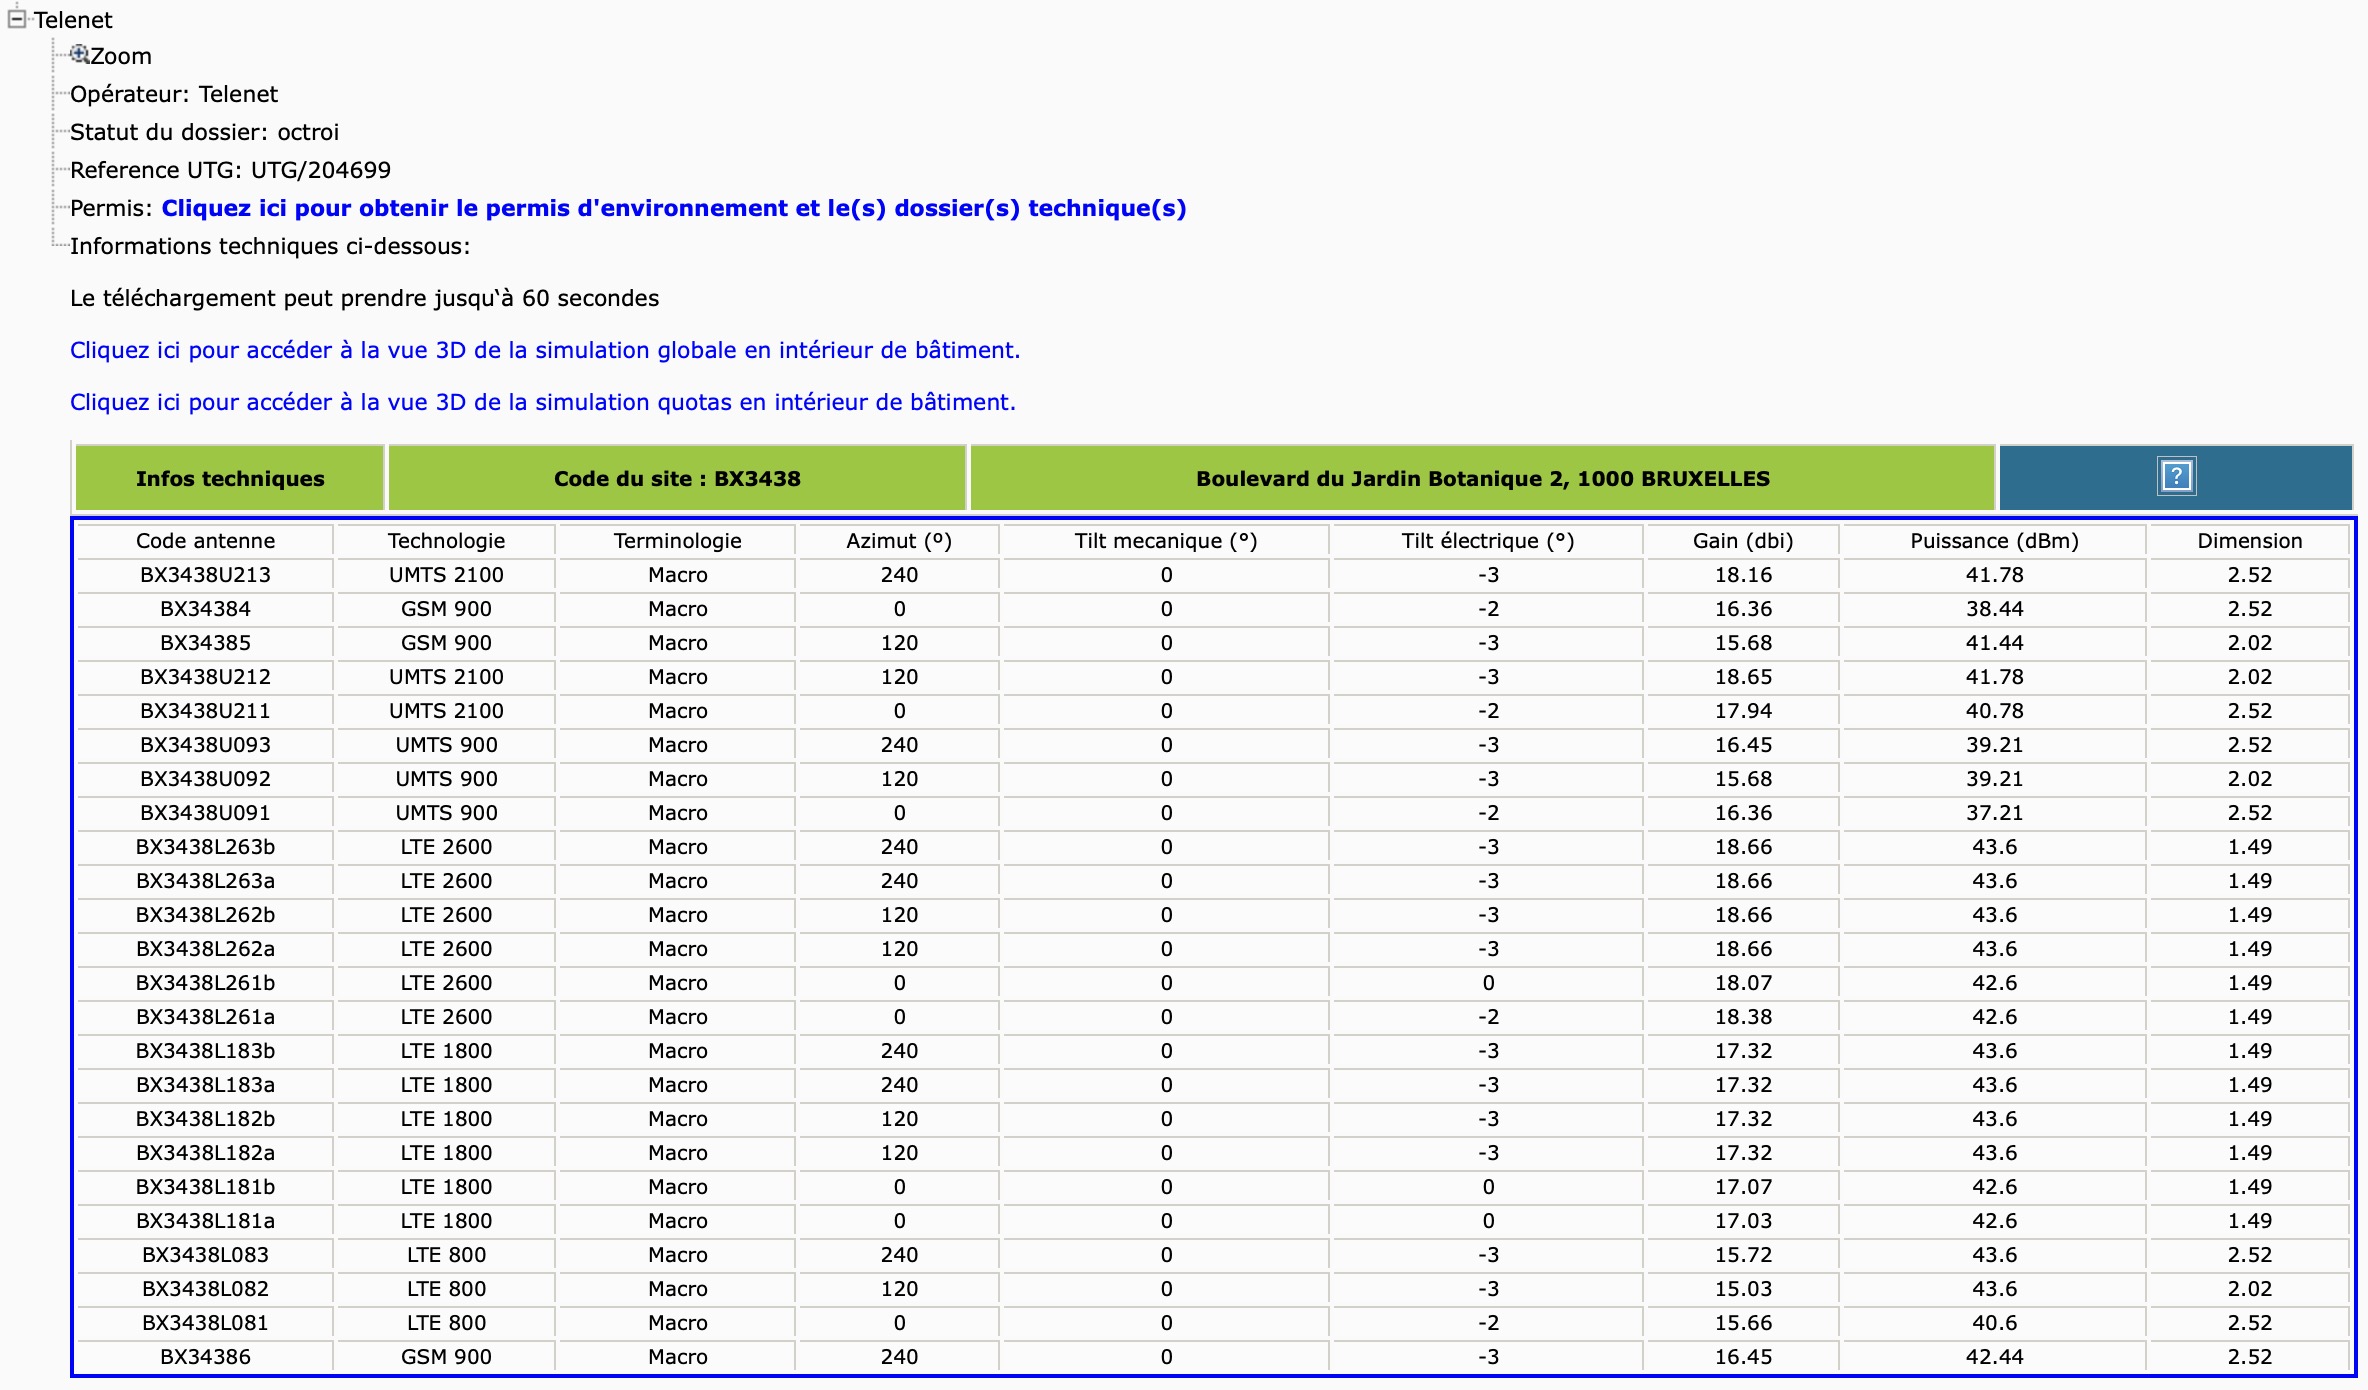This screenshot has height=1390, width=2368.
Task: Select antenna code BX3438L261a
Action: pyautogui.click(x=205, y=1017)
